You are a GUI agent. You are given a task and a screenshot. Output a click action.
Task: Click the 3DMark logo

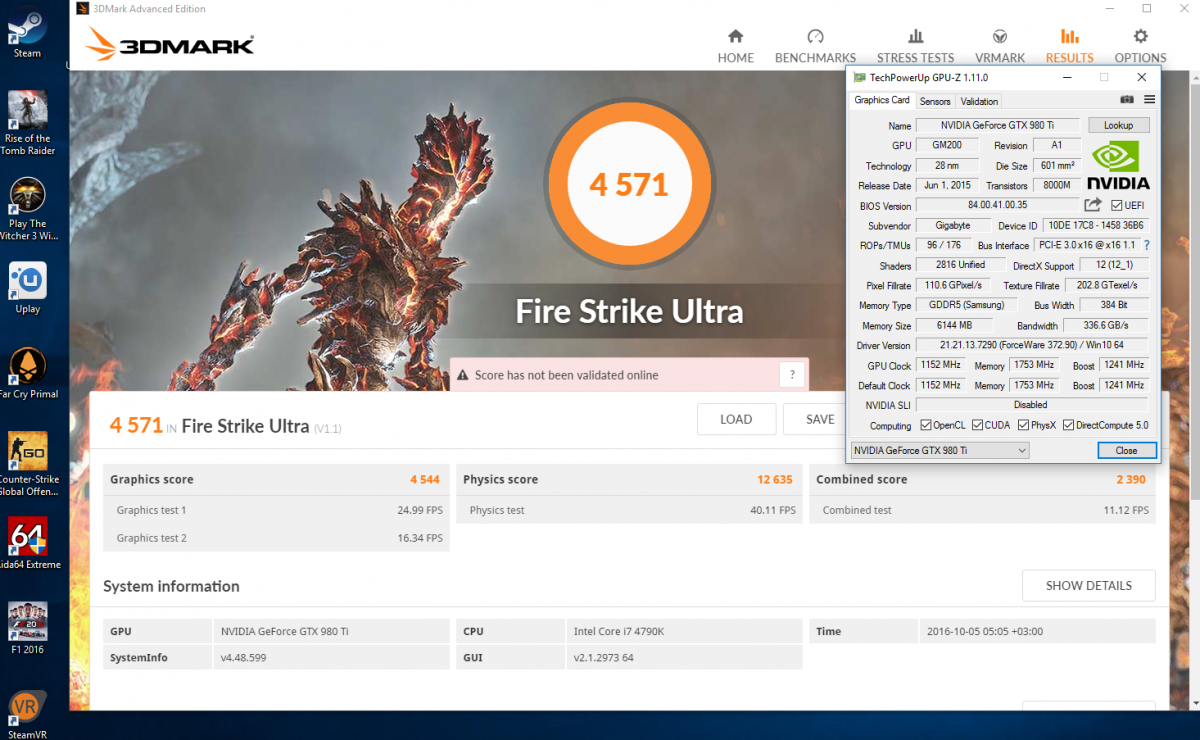(170, 45)
